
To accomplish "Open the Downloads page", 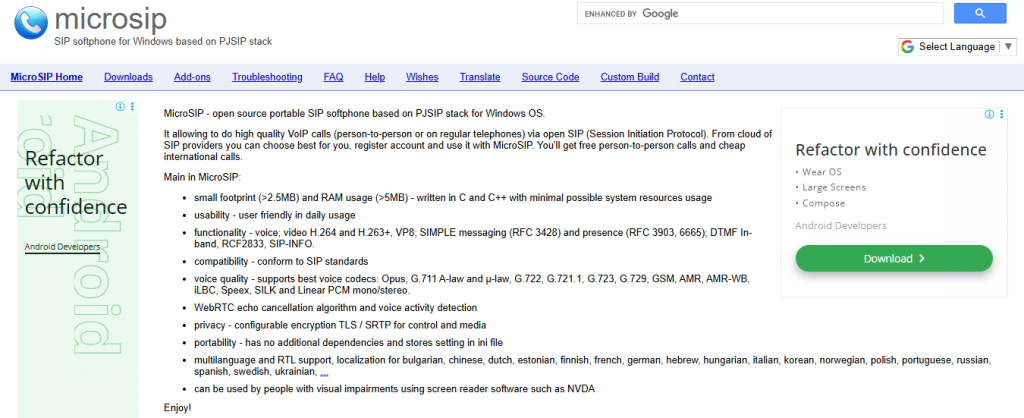I will (128, 77).
